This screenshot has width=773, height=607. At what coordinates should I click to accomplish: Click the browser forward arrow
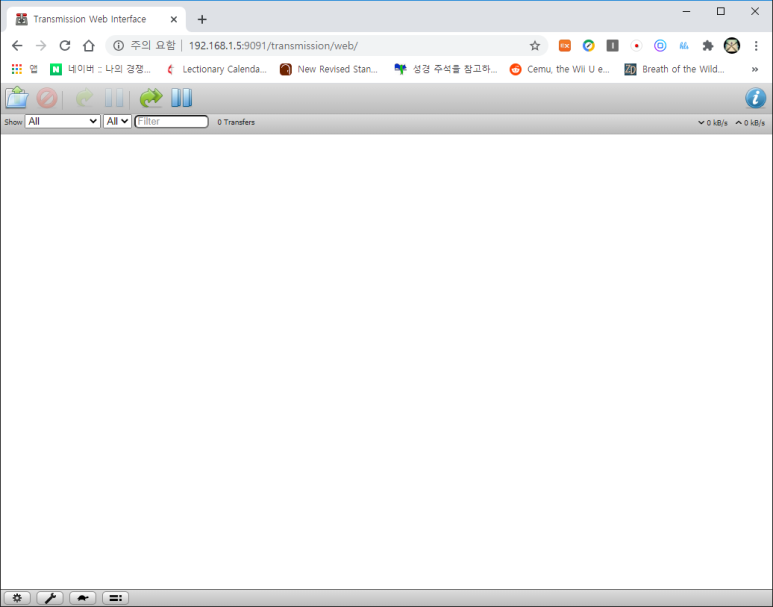click(41, 46)
